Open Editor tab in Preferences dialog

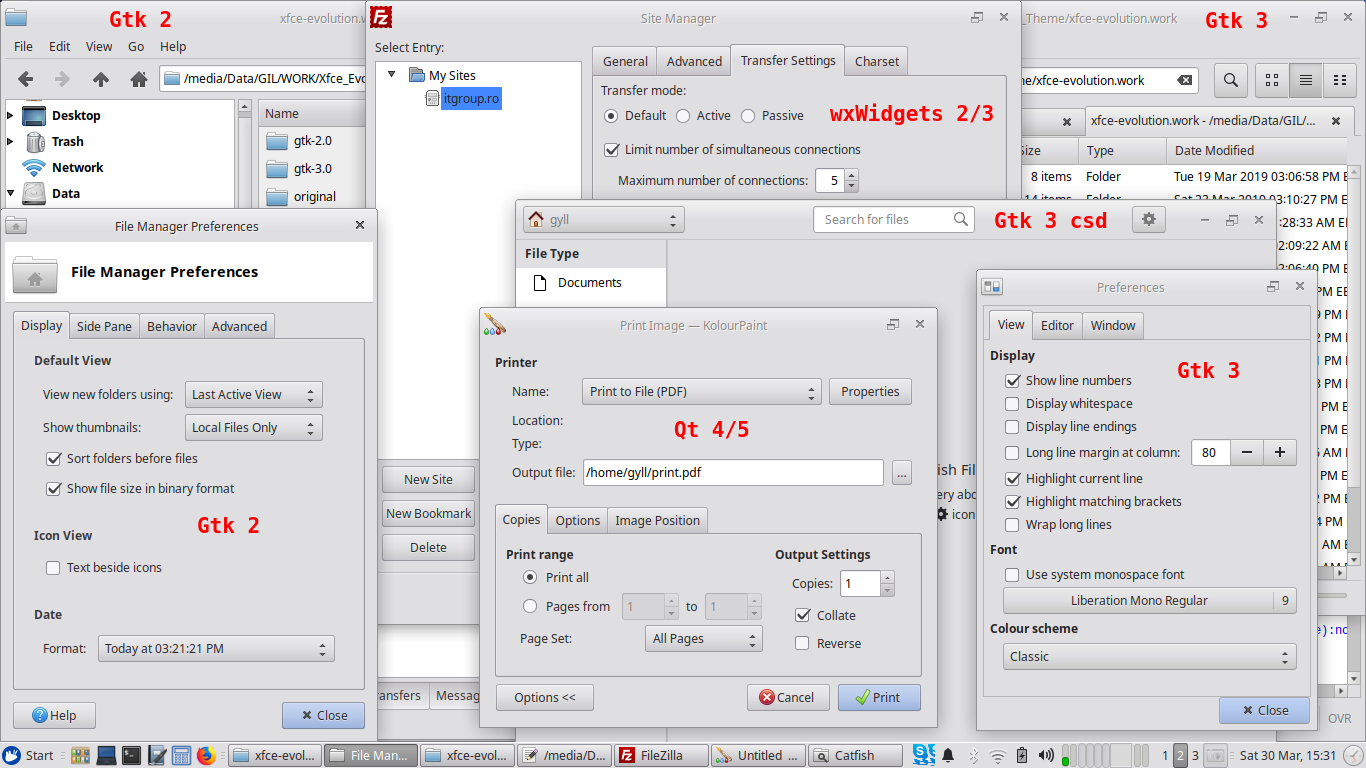click(1057, 325)
